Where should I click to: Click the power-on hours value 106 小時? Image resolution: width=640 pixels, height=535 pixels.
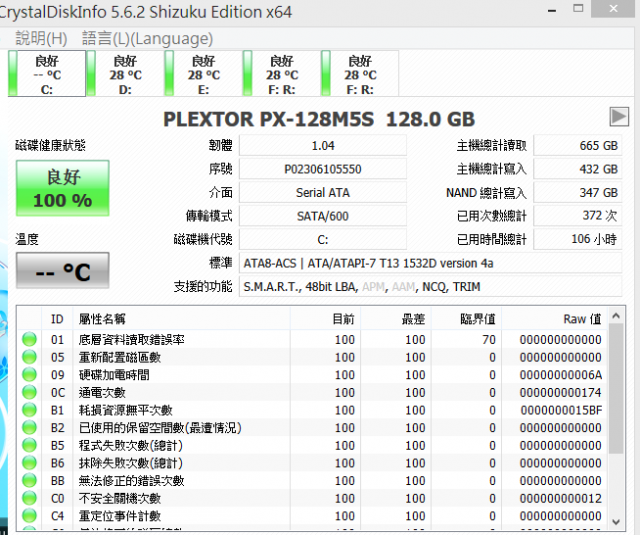click(578, 240)
